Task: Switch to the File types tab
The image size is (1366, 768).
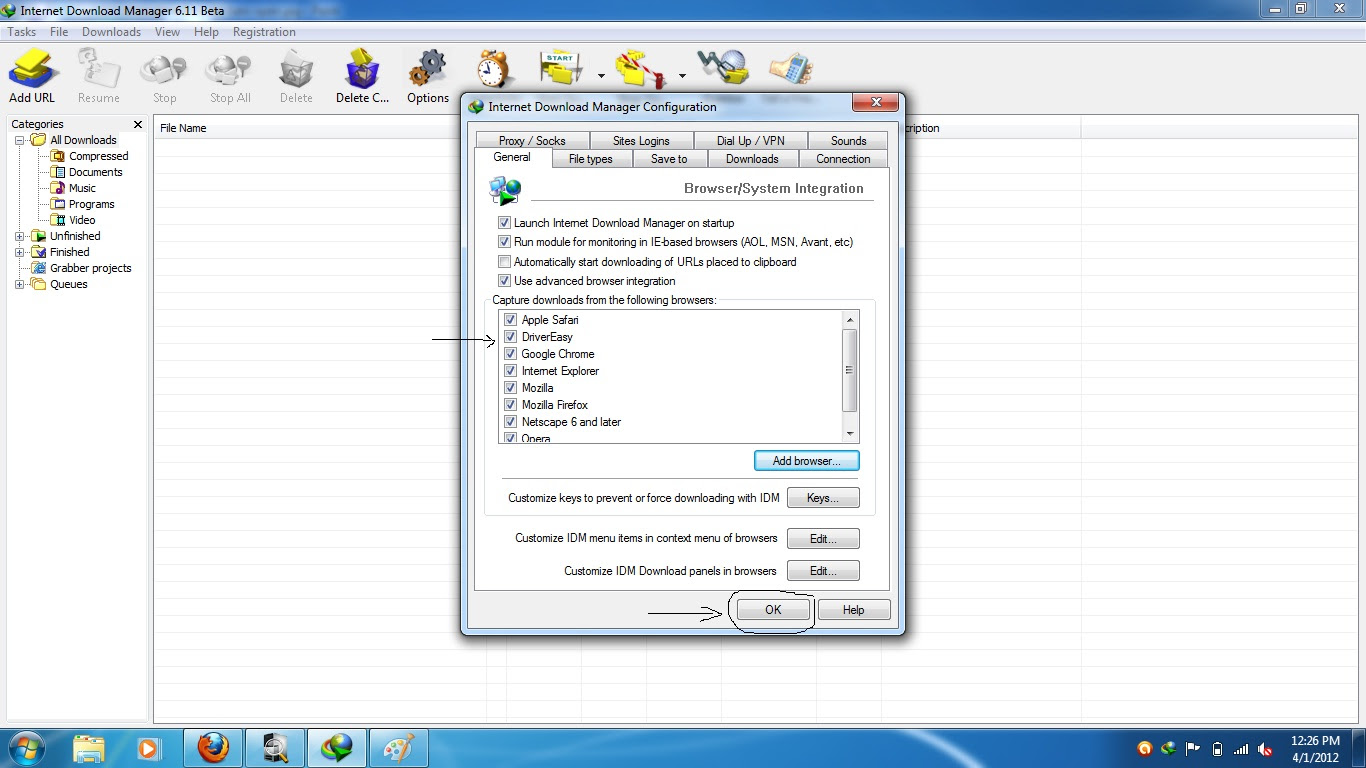Action: click(590, 159)
